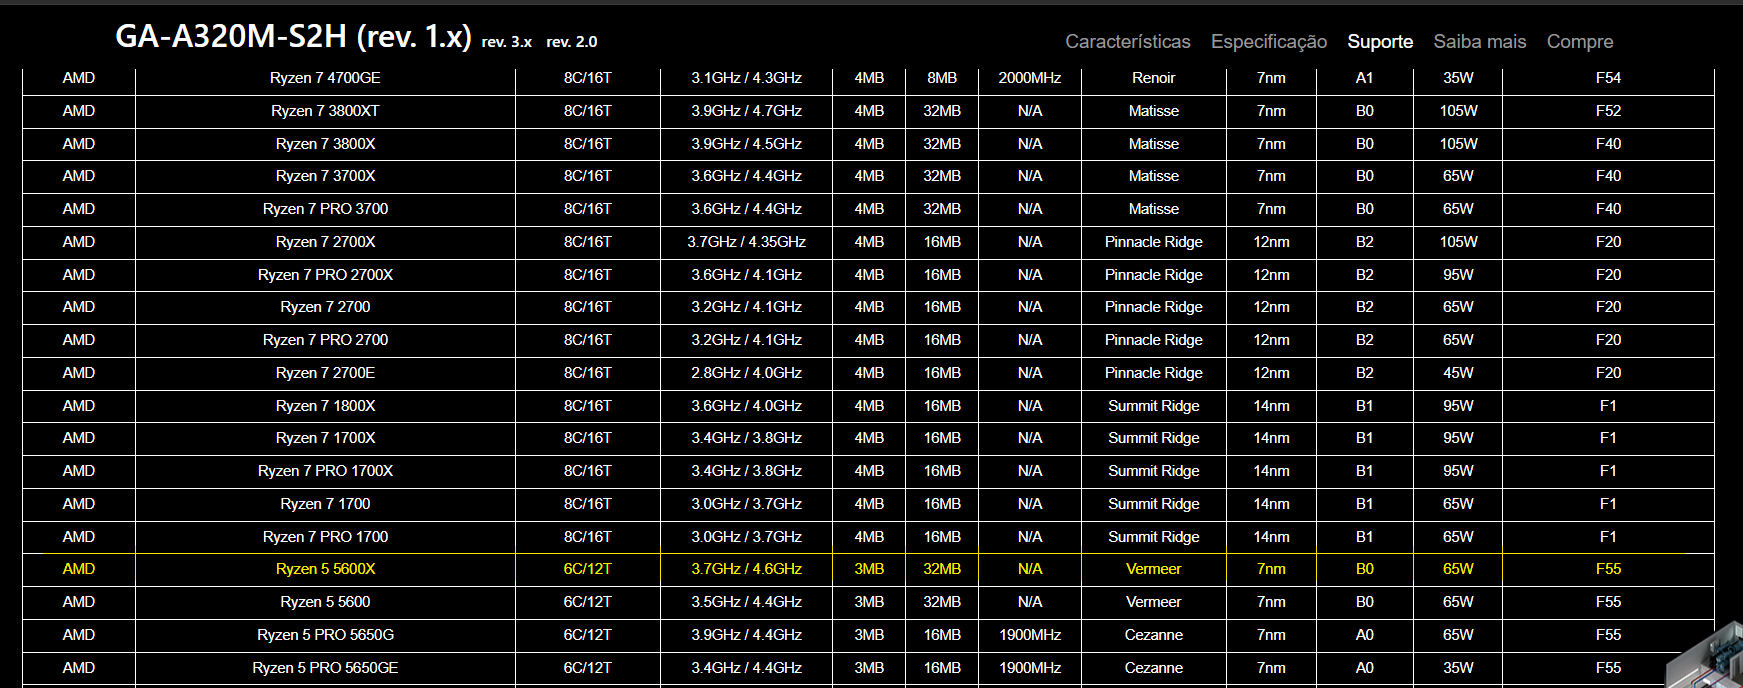This screenshot has height=688, width=1743.
Task: Click the 45W wattage cell
Action: (x=1458, y=373)
